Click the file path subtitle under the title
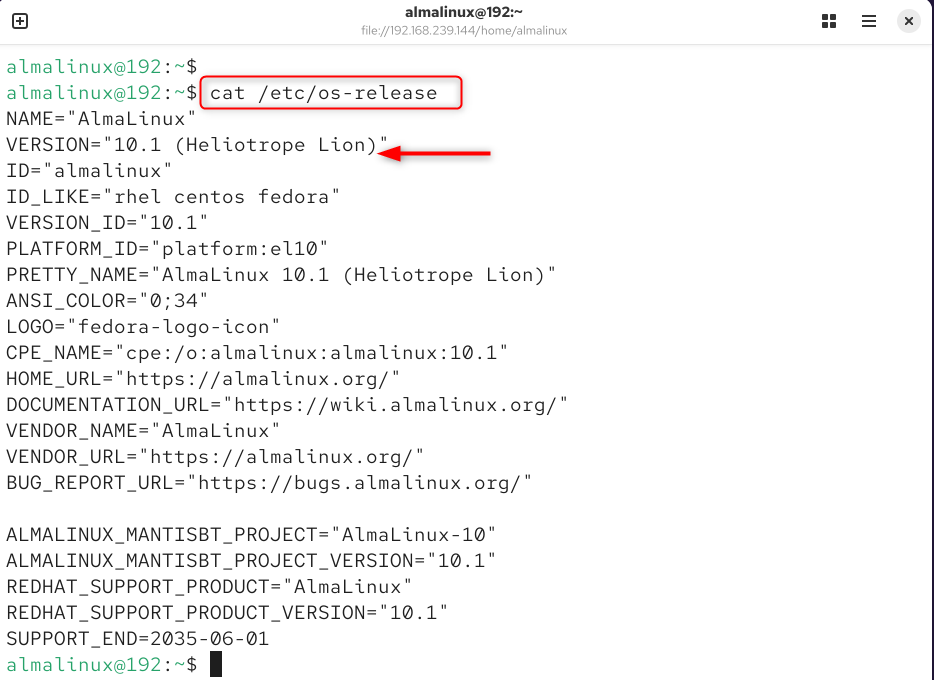 [x=467, y=31]
